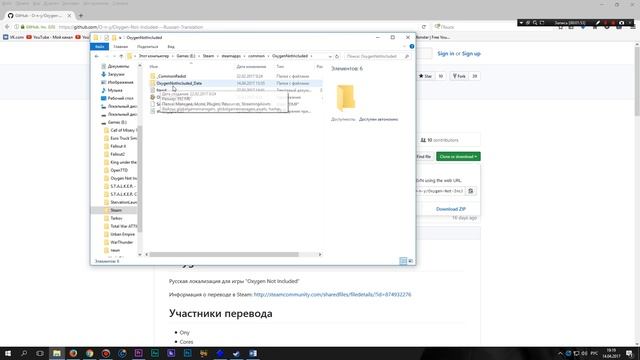Open Task View on taskbar
Screen dimensions: 640x360
coord(40,353)
